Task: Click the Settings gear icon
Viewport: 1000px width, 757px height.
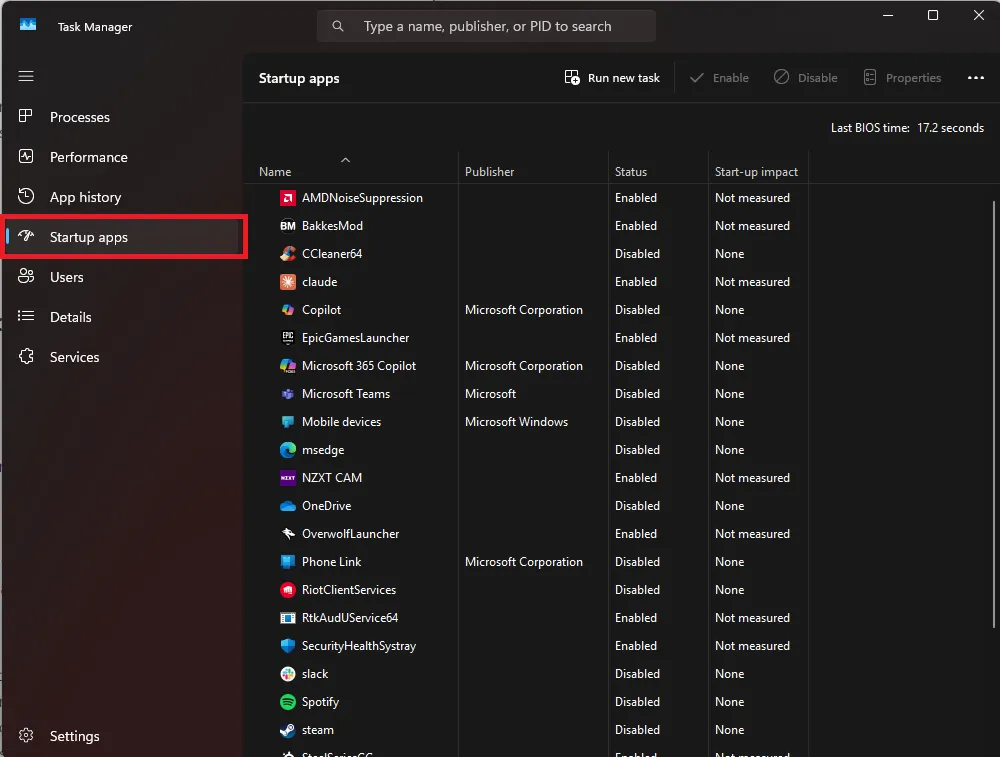Action: click(25, 736)
